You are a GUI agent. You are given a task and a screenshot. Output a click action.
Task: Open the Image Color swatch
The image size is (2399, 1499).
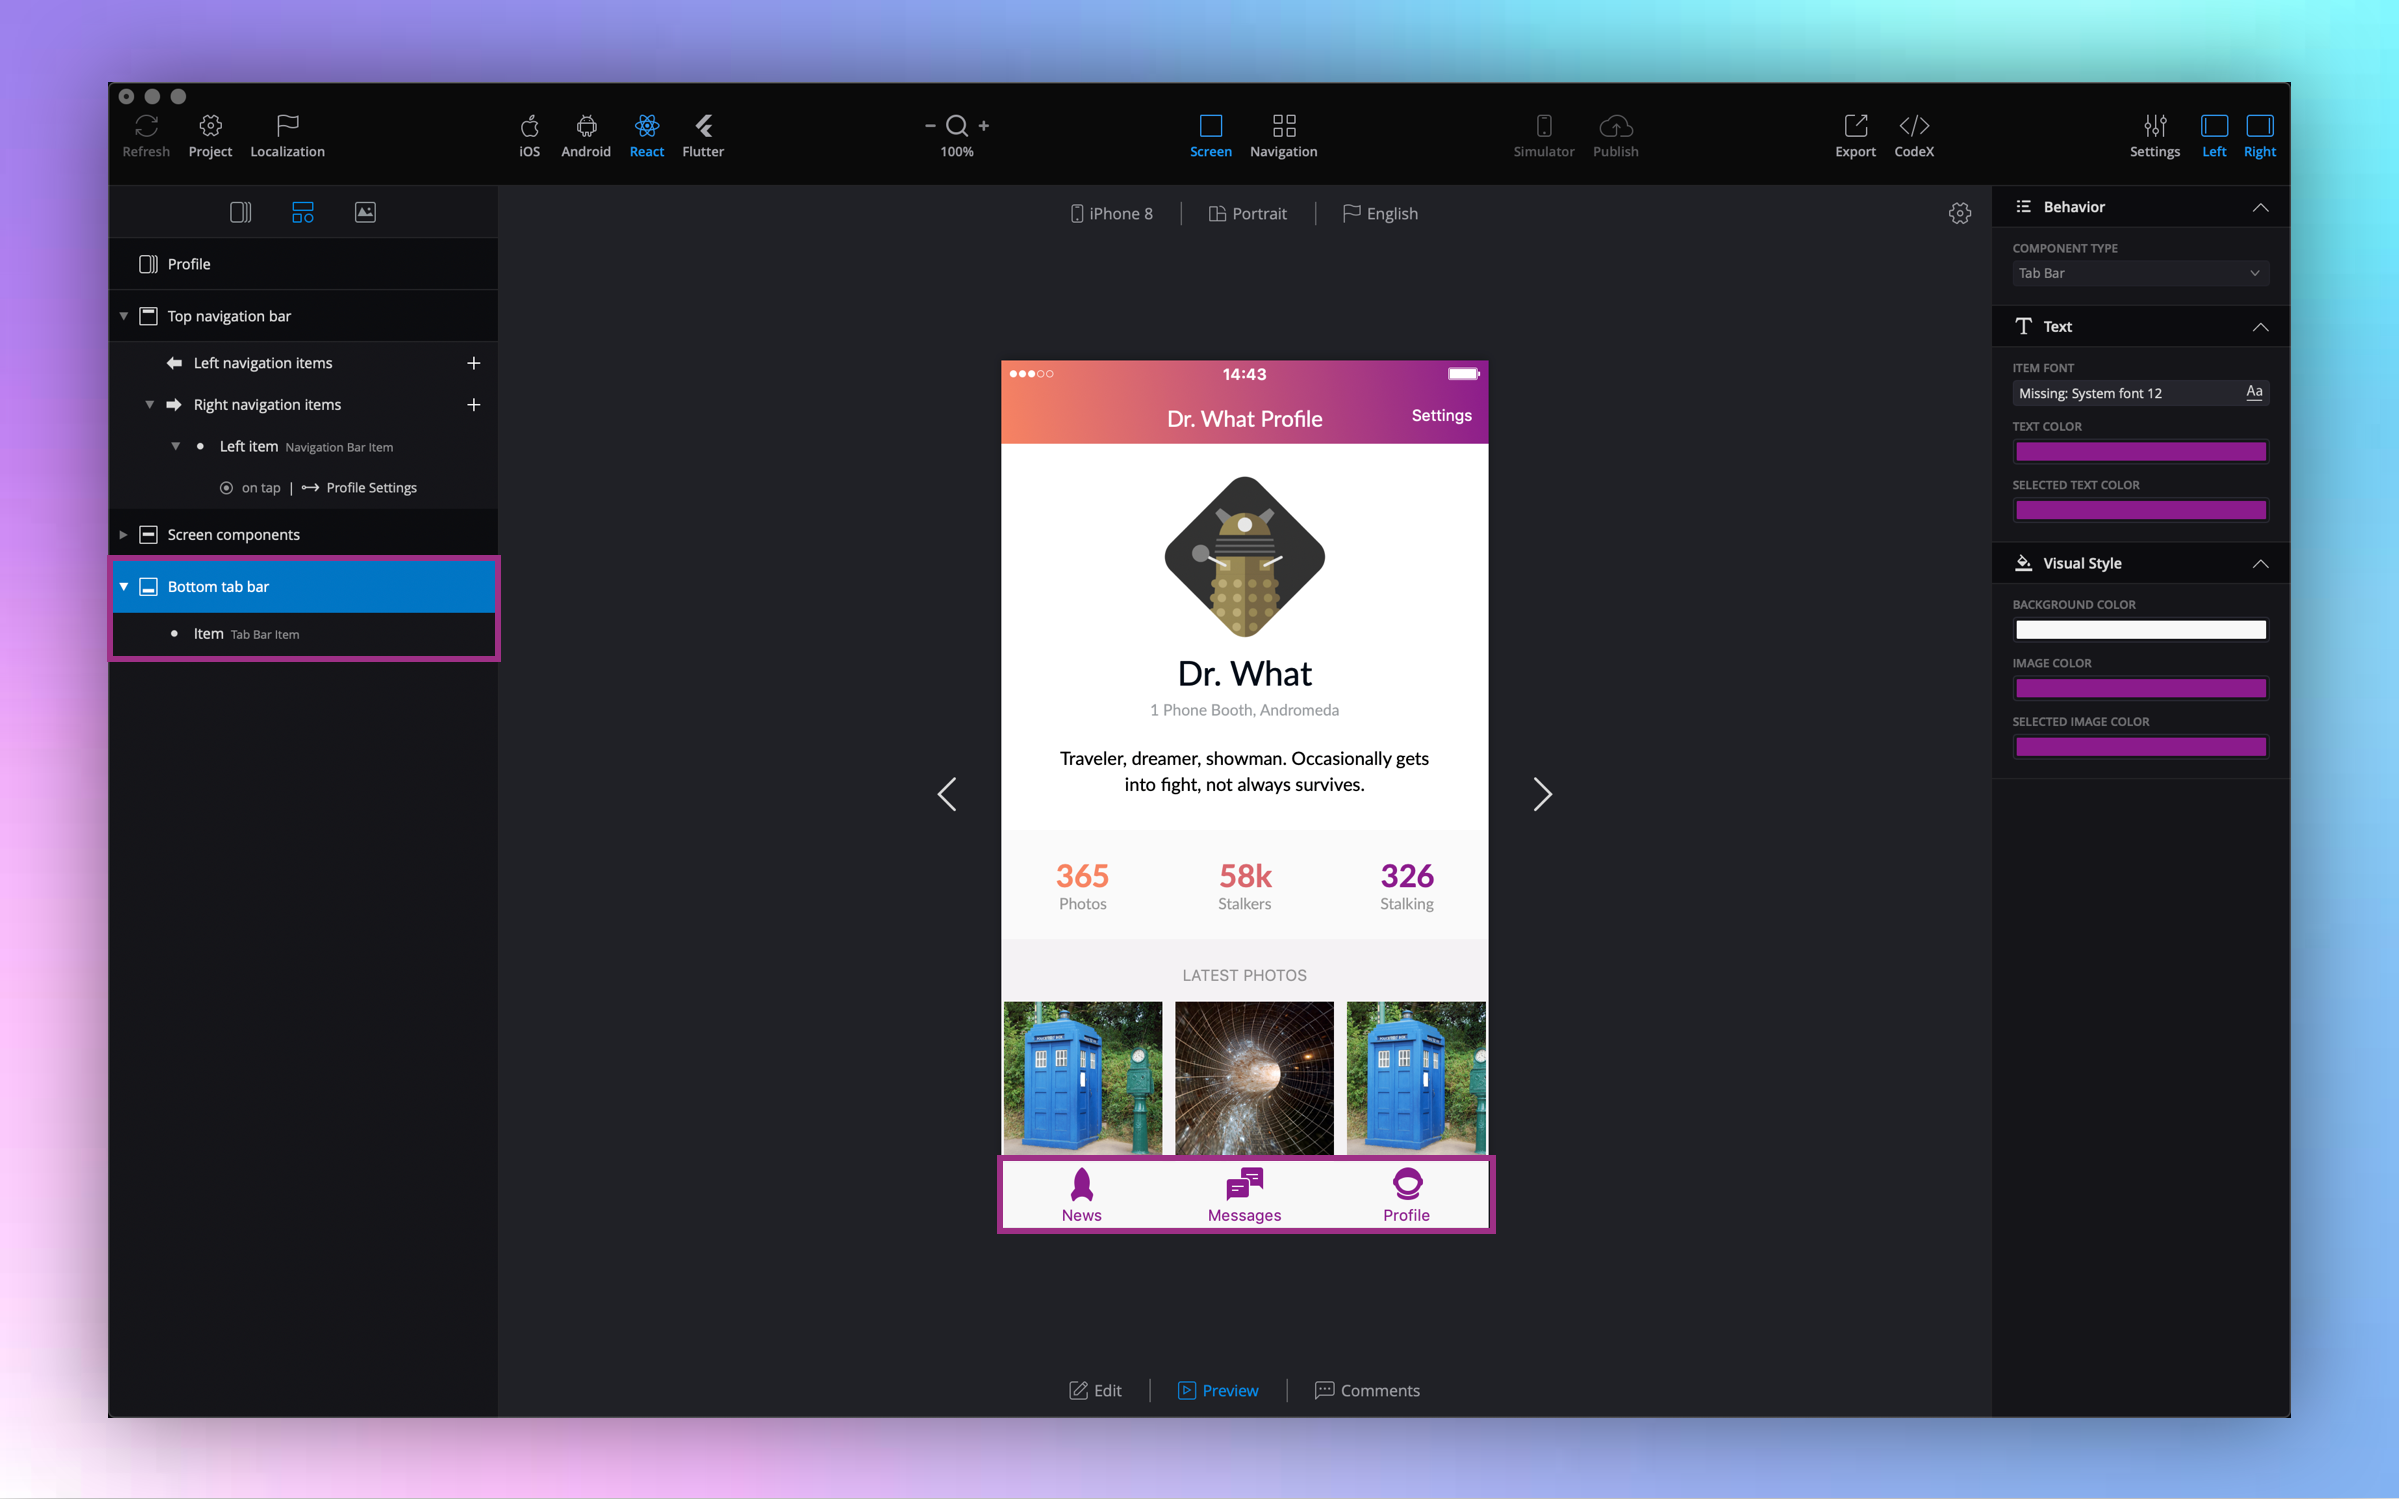pos(2140,689)
